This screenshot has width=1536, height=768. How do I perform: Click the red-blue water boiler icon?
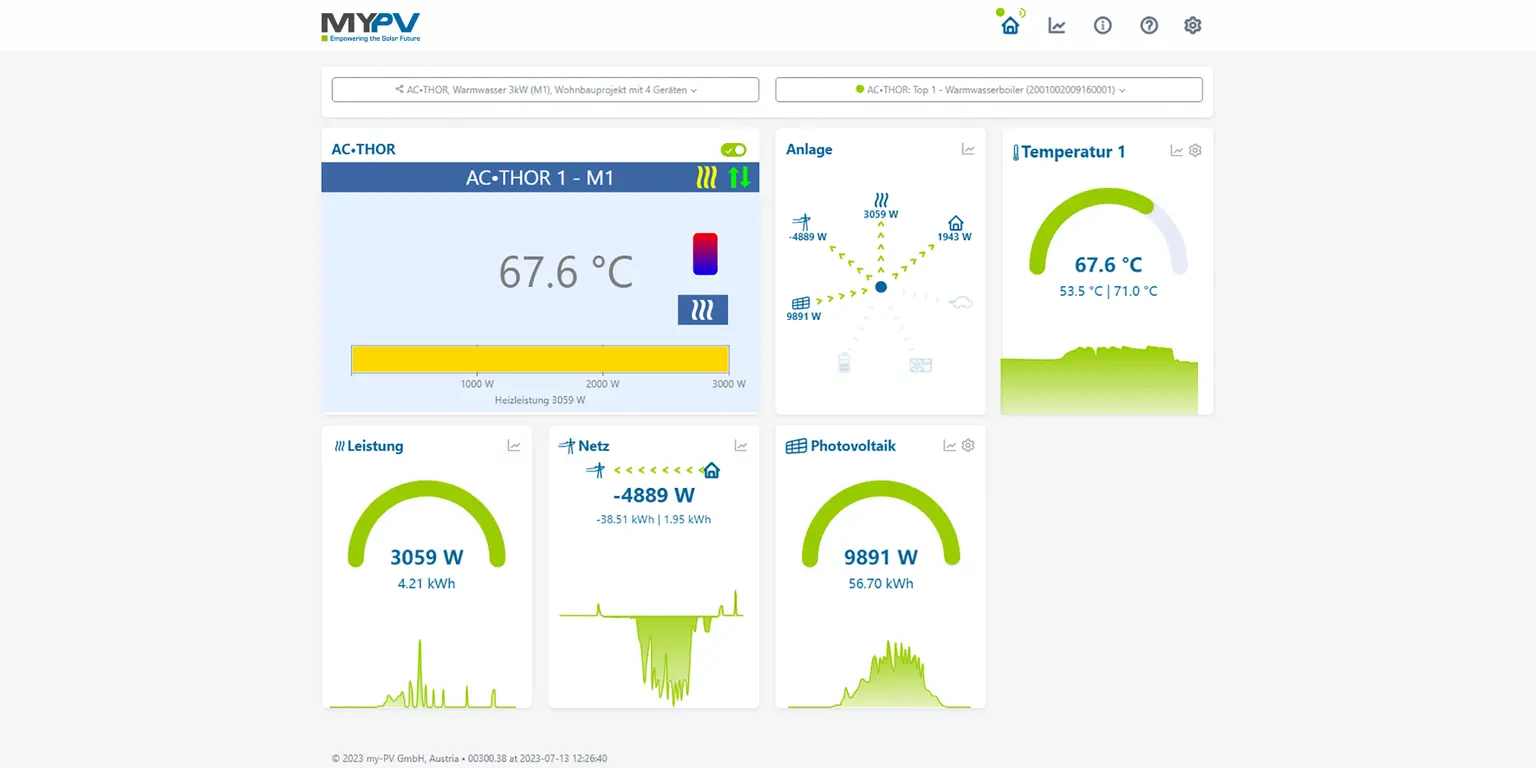[x=705, y=254]
